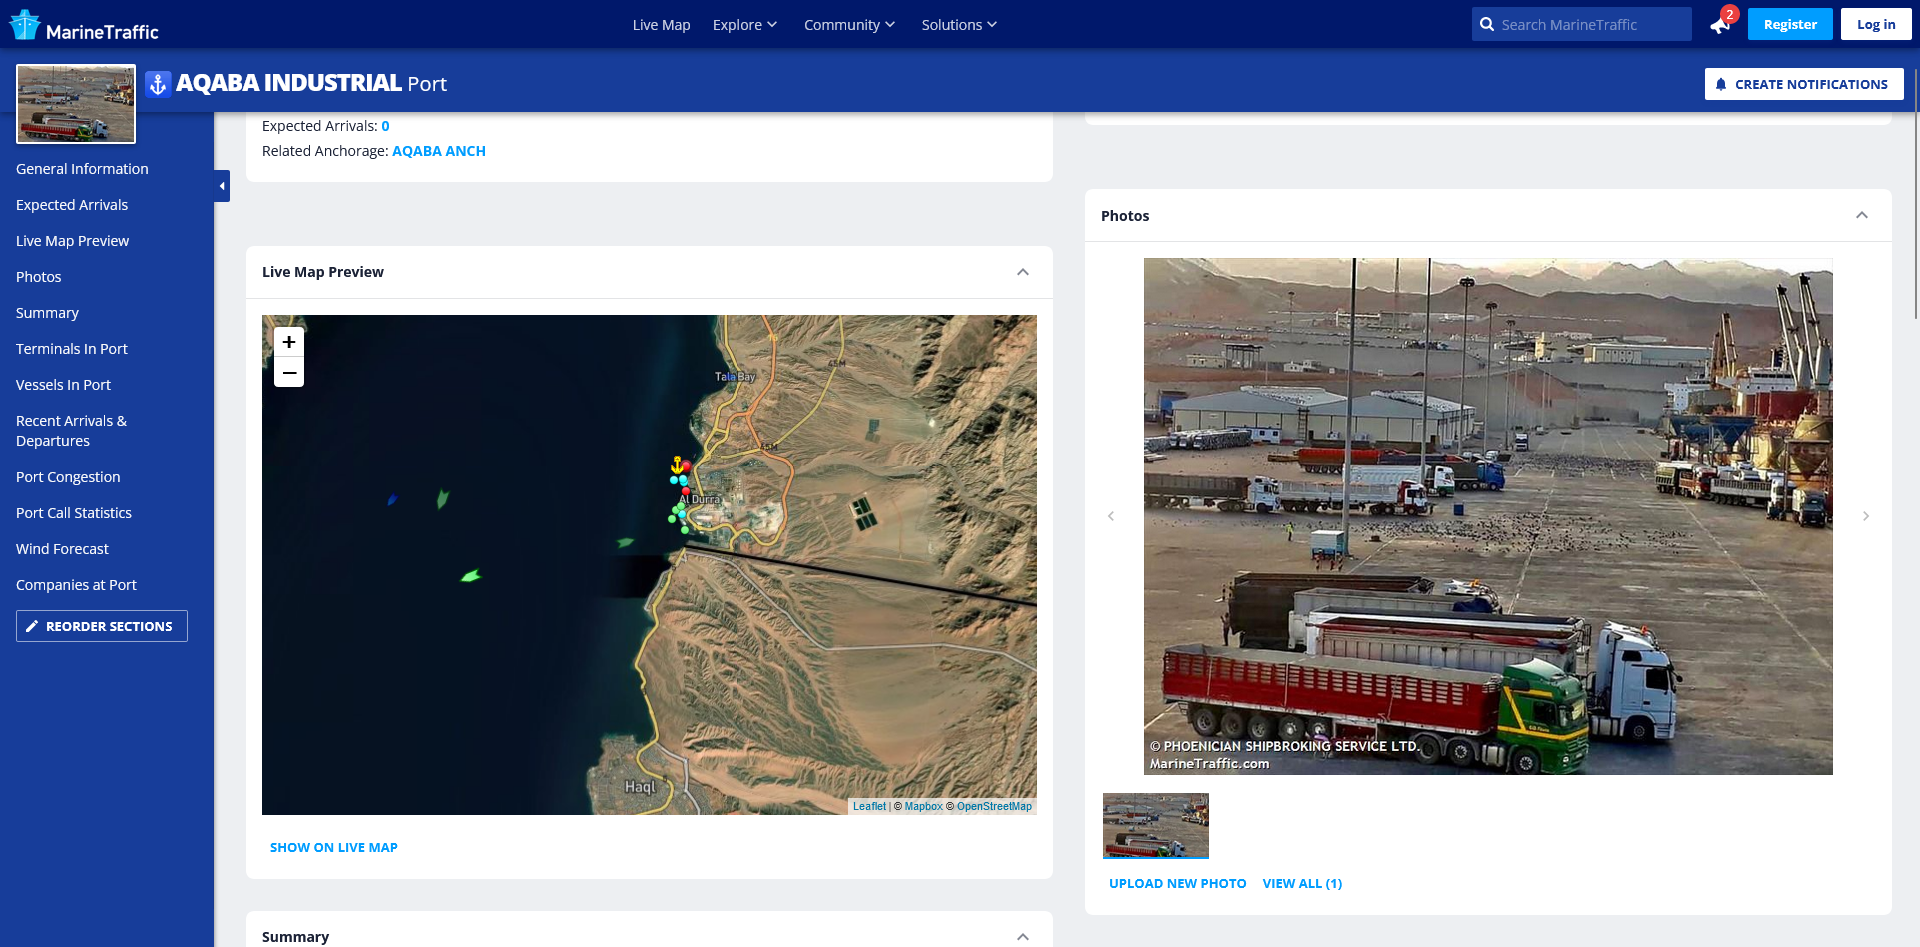Open the Solutions dropdown menu
1920x947 pixels.
click(959, 25)
